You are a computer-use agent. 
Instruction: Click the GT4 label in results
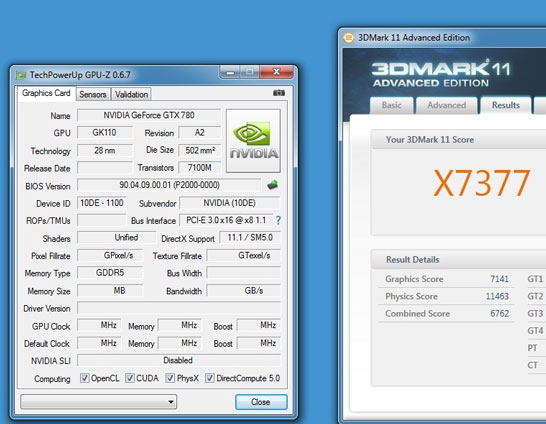pyautogui.click(x=535, y=331)
